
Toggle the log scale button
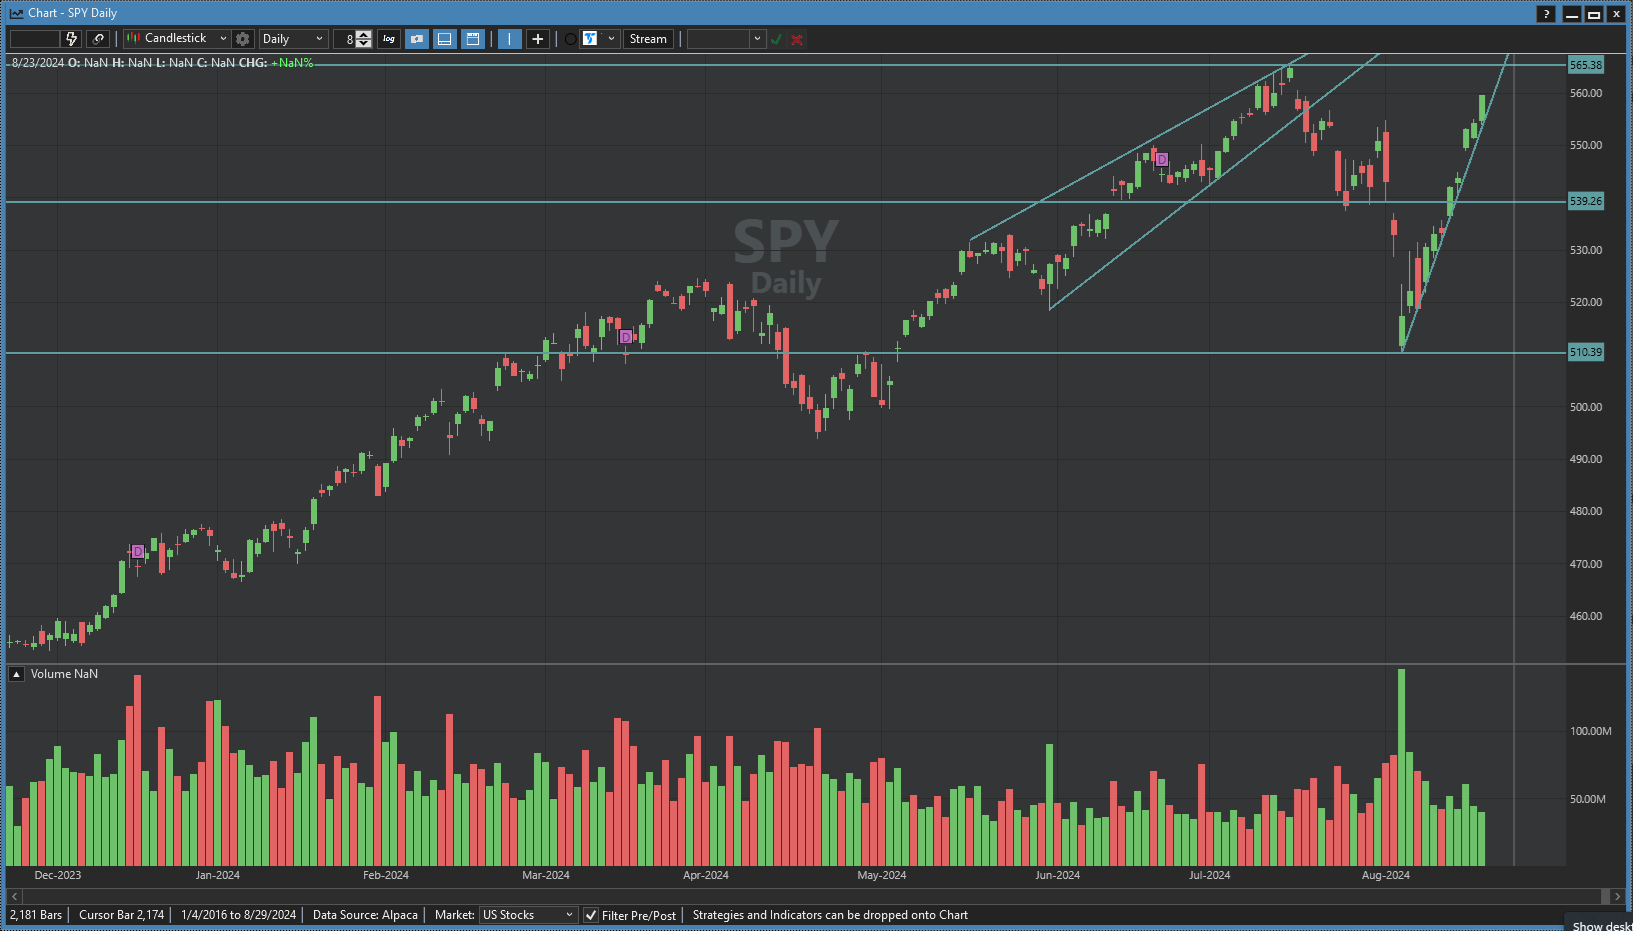click(x=389, y=39)
